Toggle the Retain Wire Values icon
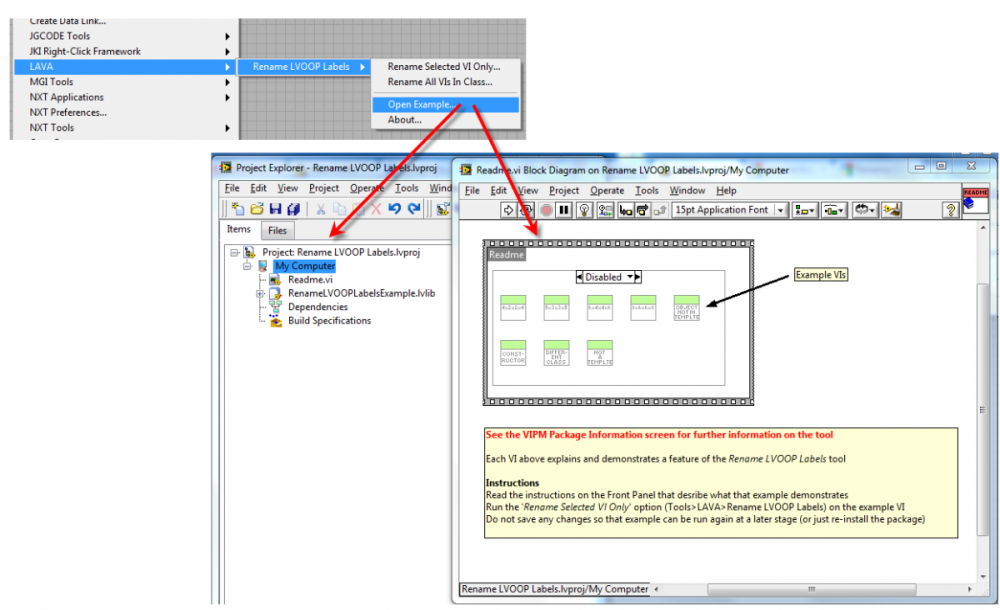This screenshot has height=610, width=1000. click(x=605, y=210)
